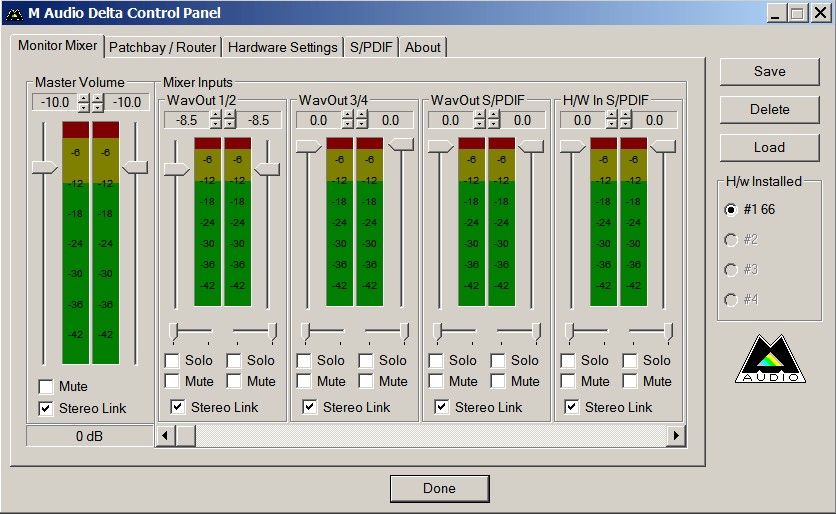Click the title bar application icon
This screenshot has width=836, height=514.
[14, 13]
